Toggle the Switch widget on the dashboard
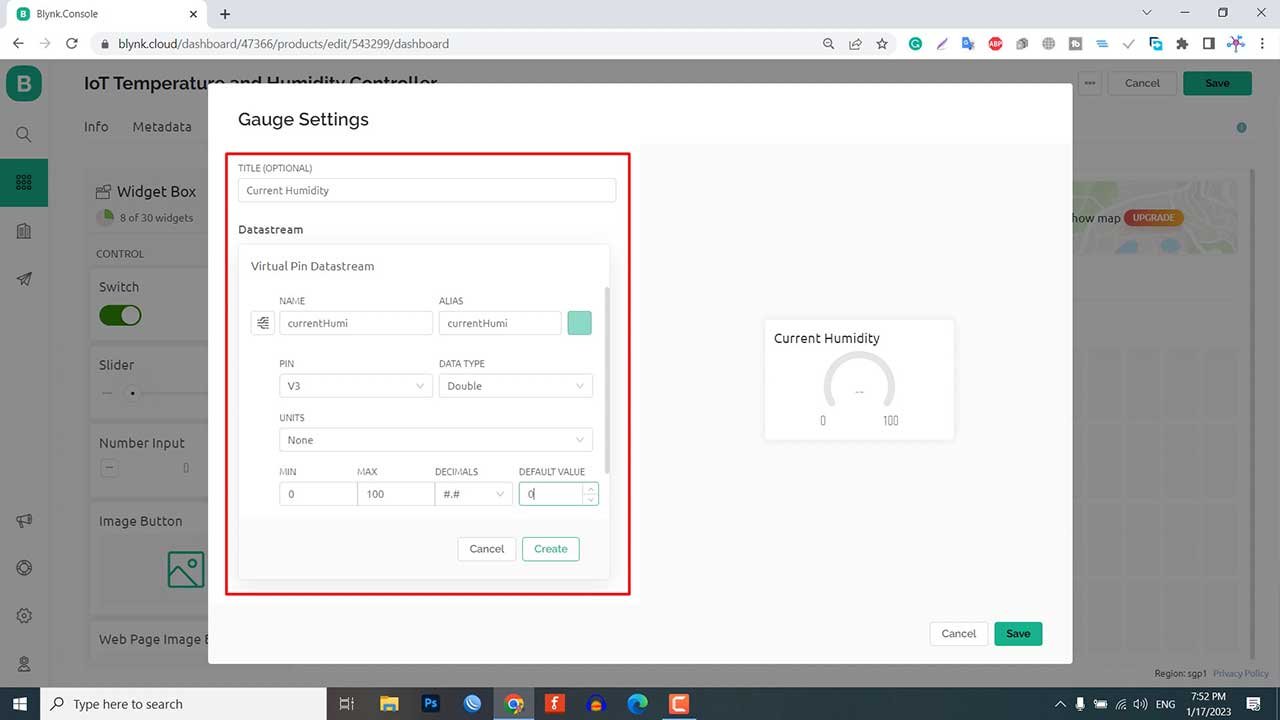 click(x=120, y=315)
